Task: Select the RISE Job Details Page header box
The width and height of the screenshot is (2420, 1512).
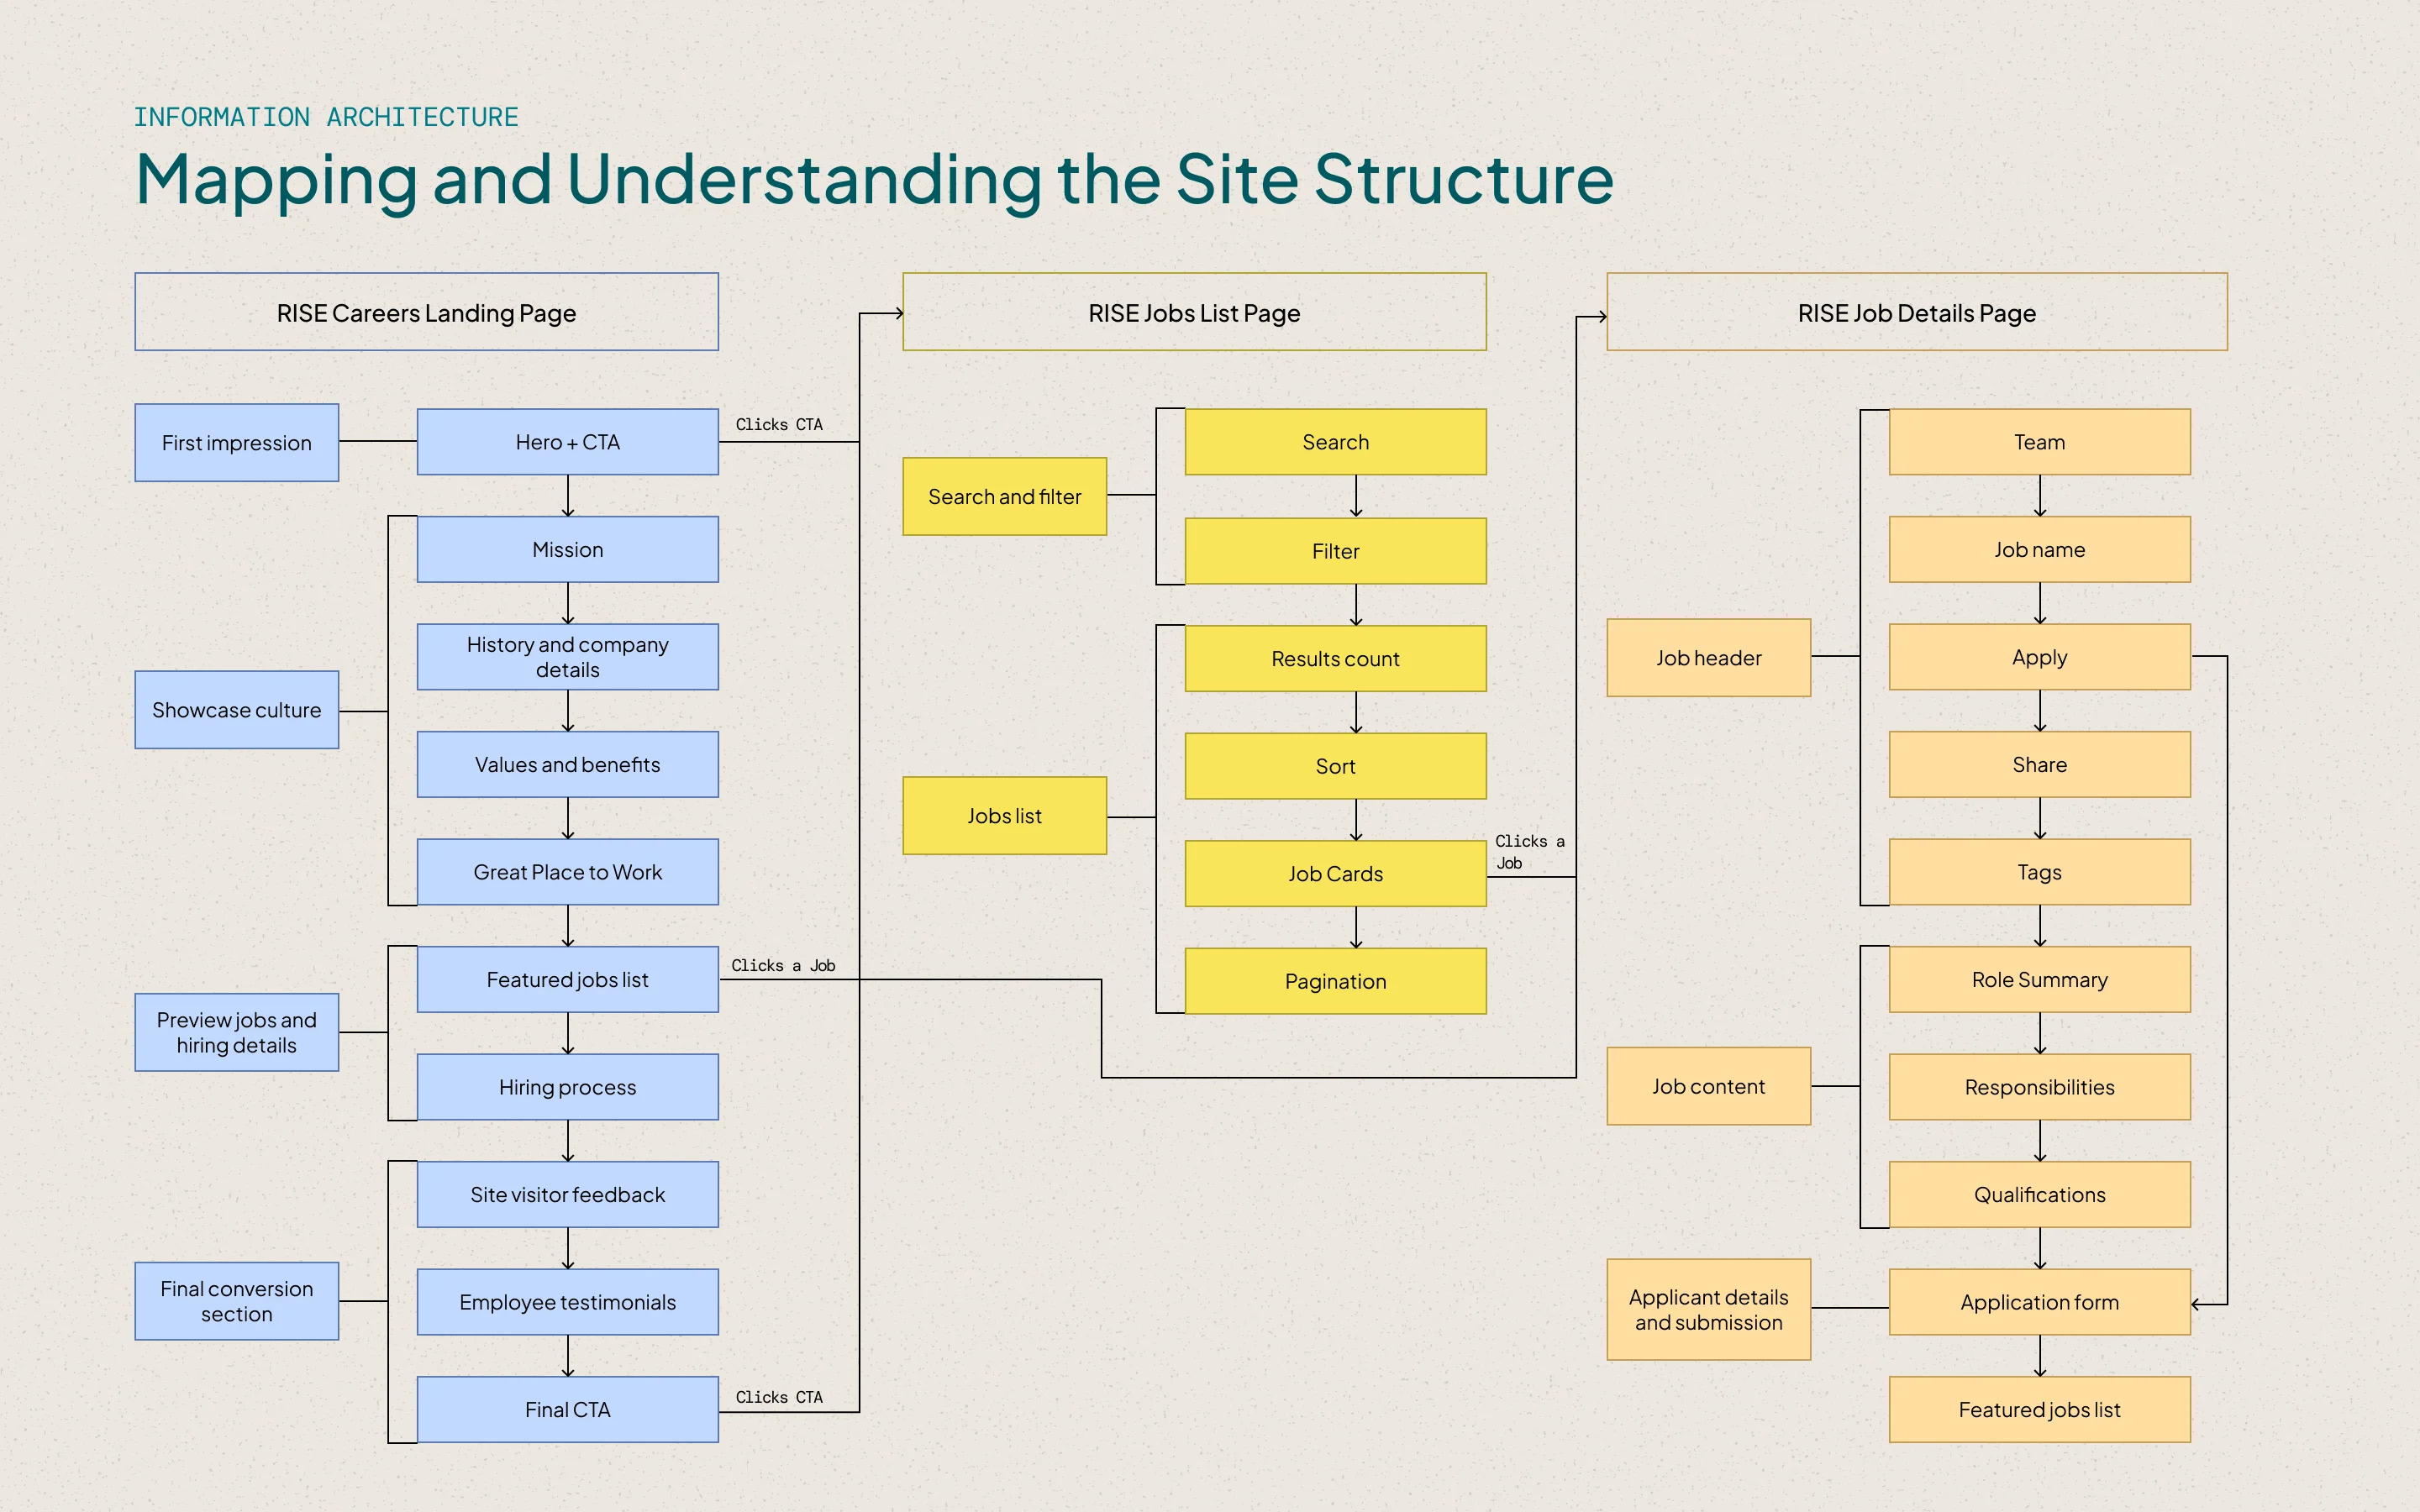Action: pyautogui.click(x=1917, y=312)
